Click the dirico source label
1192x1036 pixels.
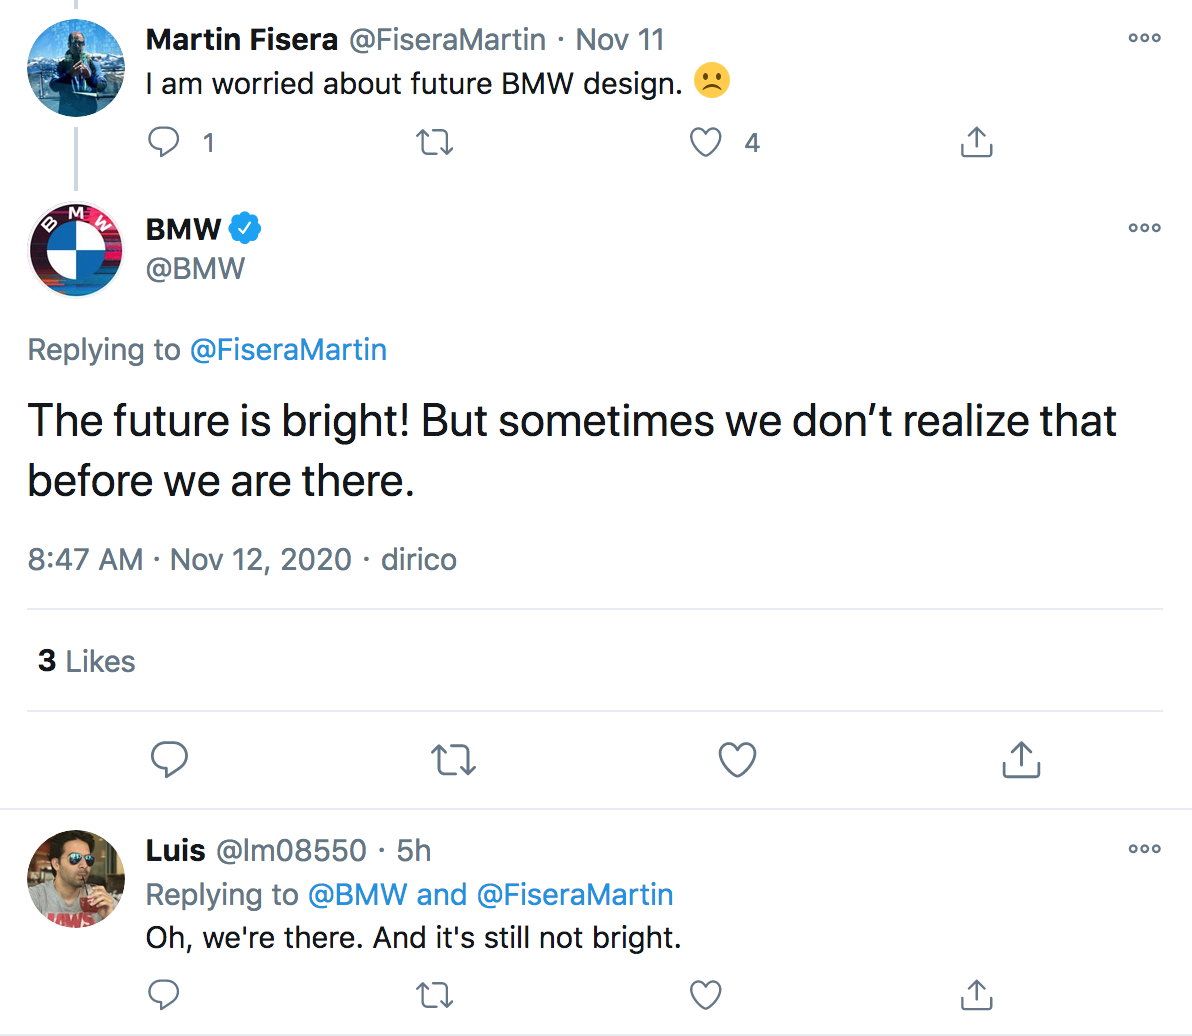(x=419, y=559)
